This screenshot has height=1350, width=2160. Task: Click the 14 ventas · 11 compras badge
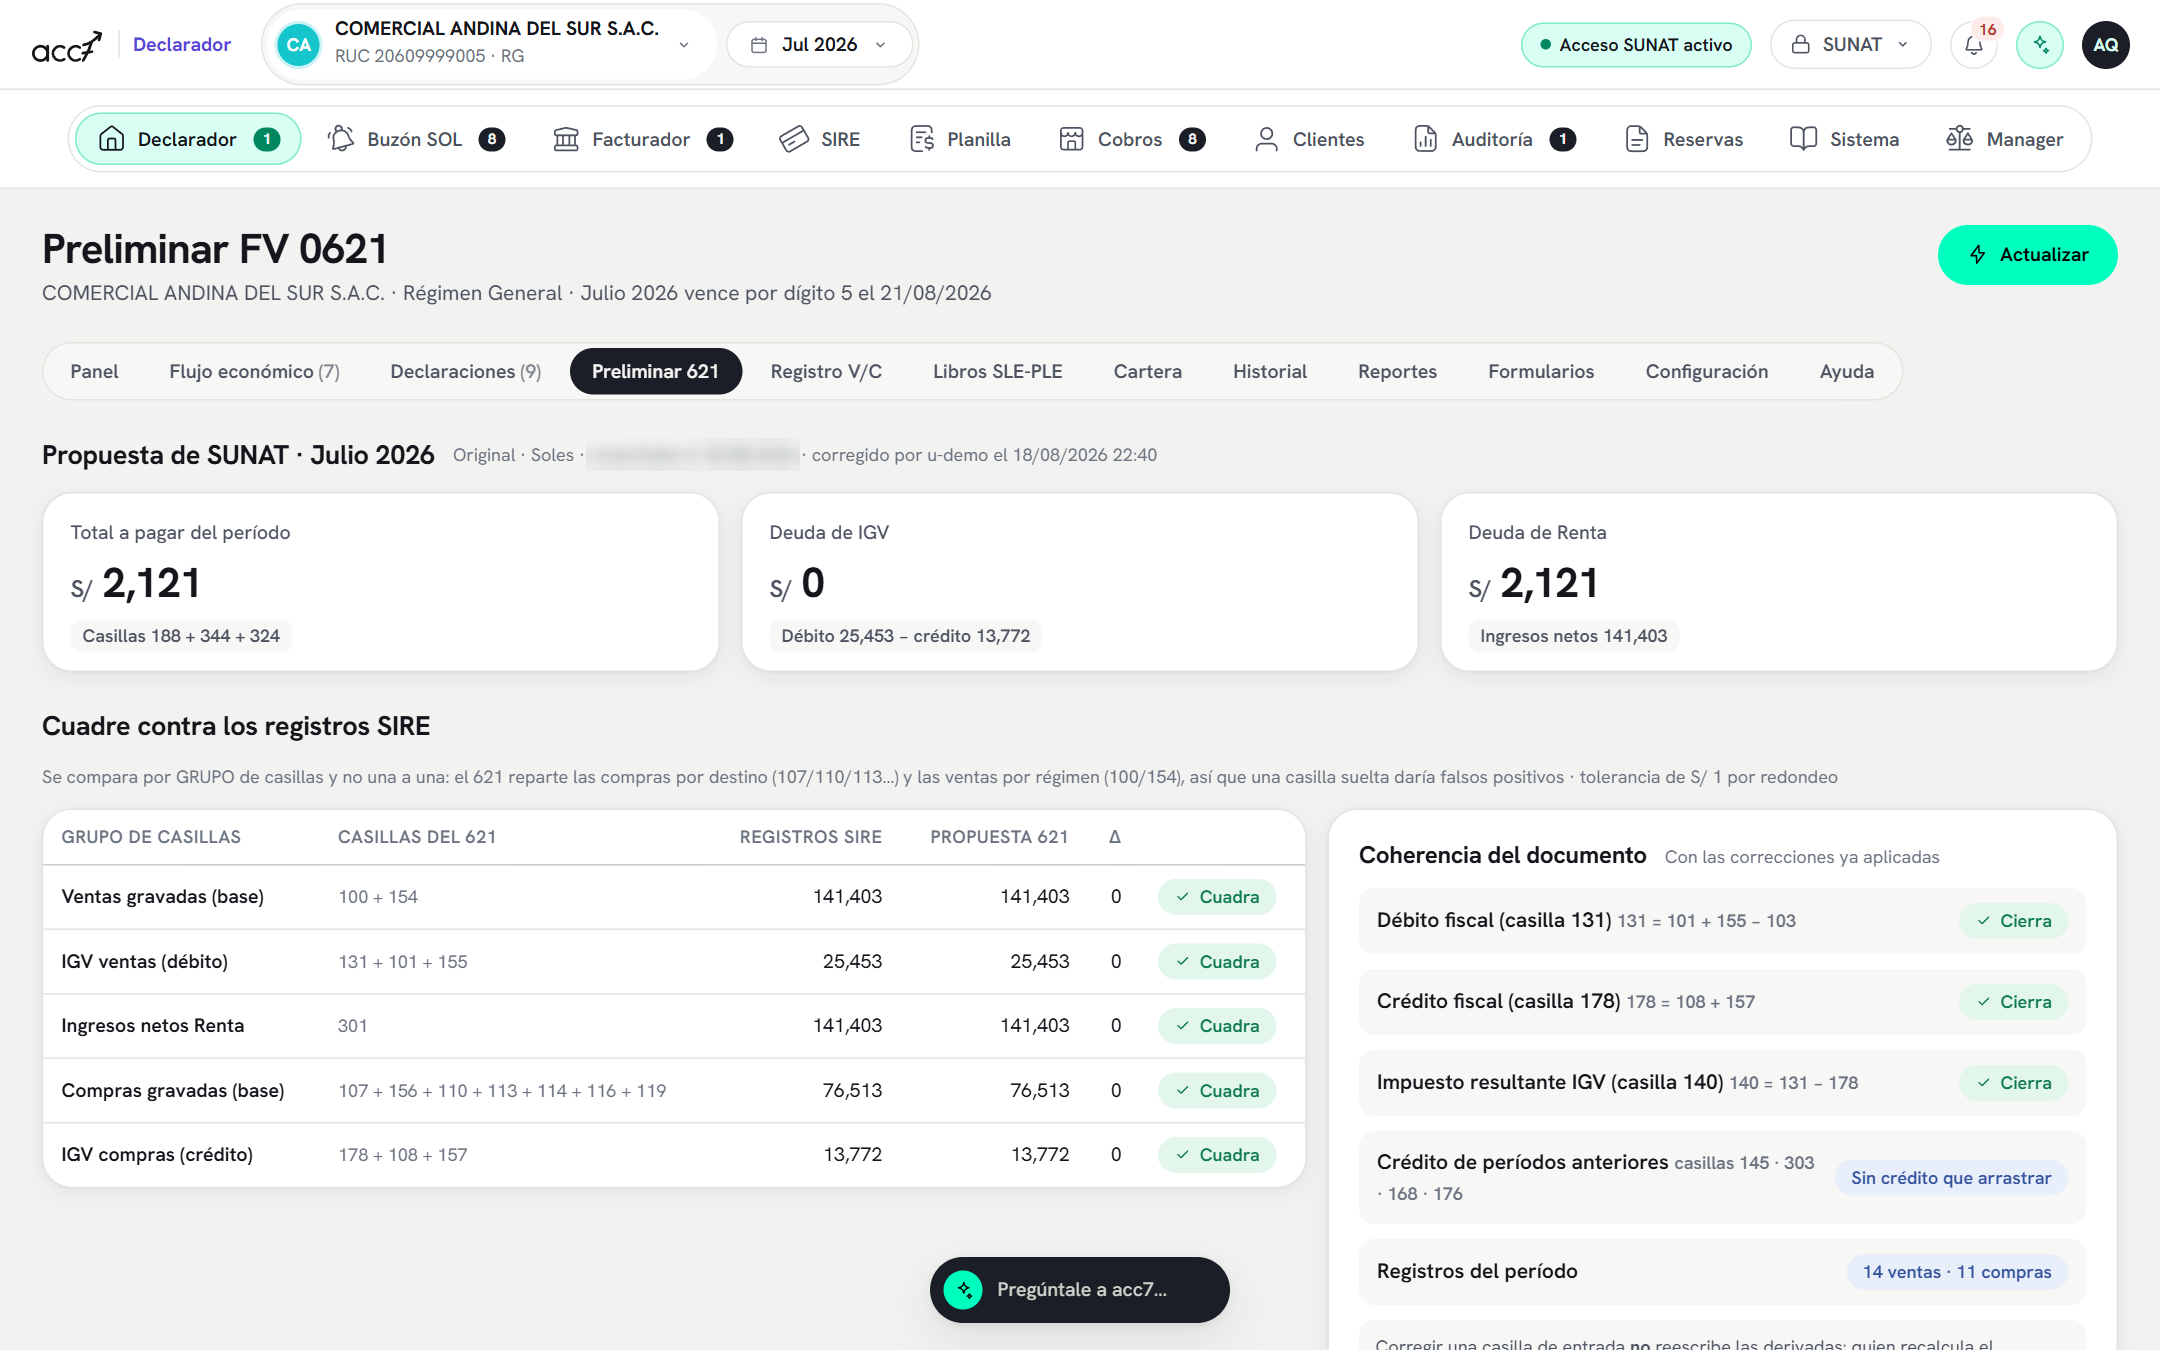1956,1272
